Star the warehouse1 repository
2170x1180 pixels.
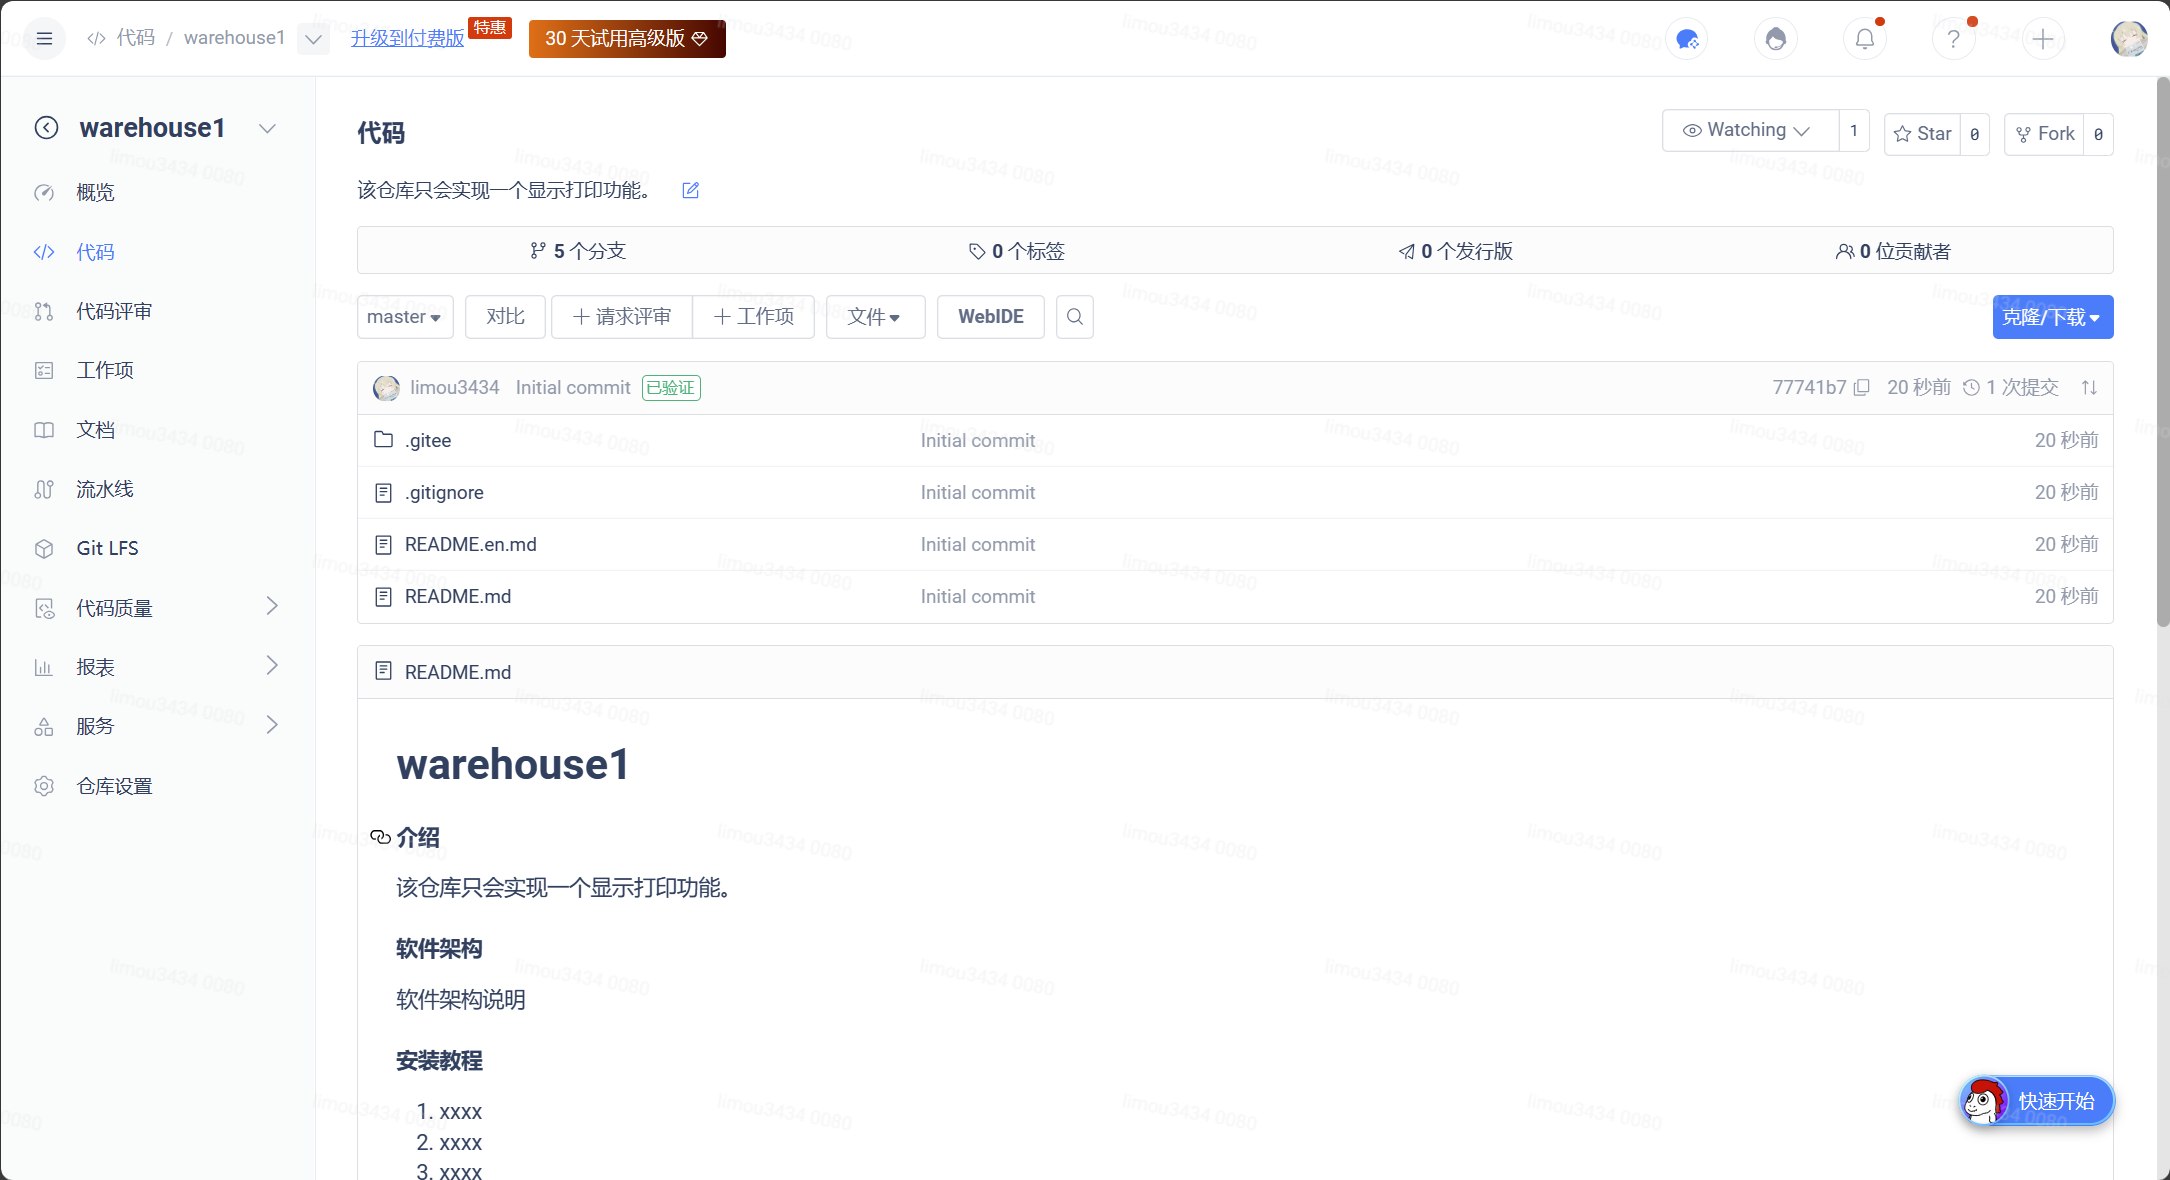coord(1922,133)
